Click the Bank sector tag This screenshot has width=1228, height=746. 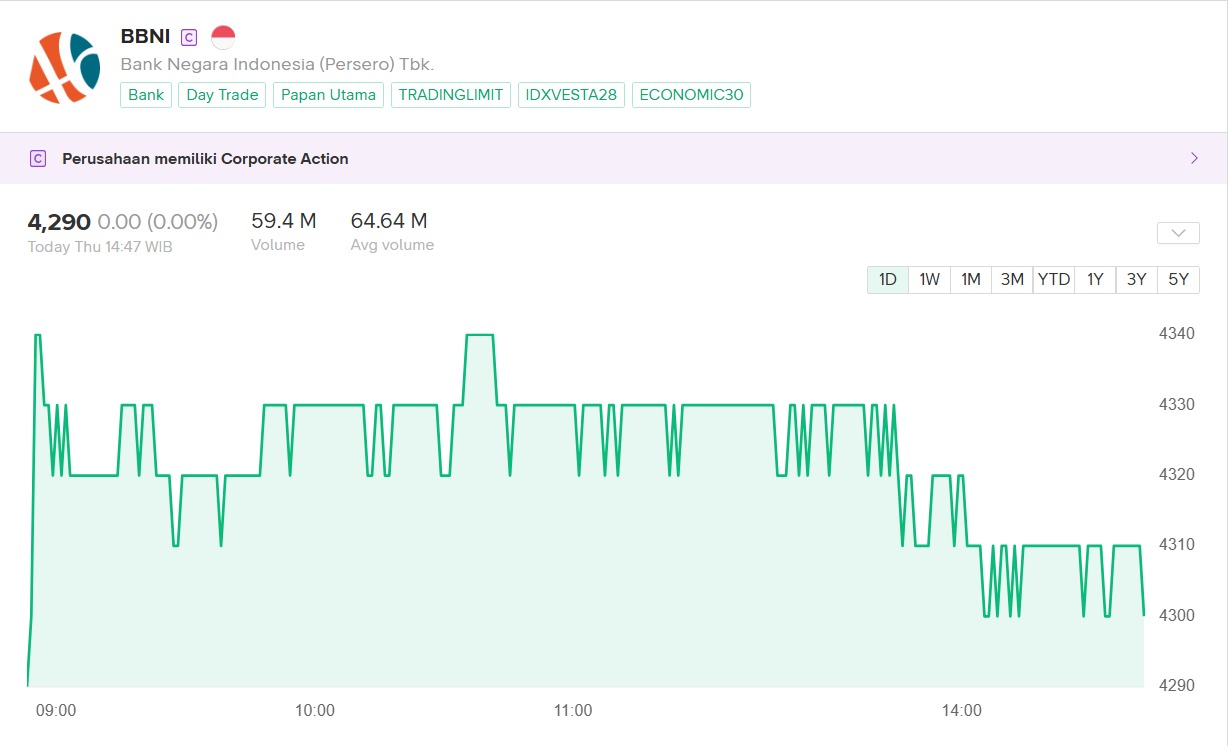[x=146, y=95]
